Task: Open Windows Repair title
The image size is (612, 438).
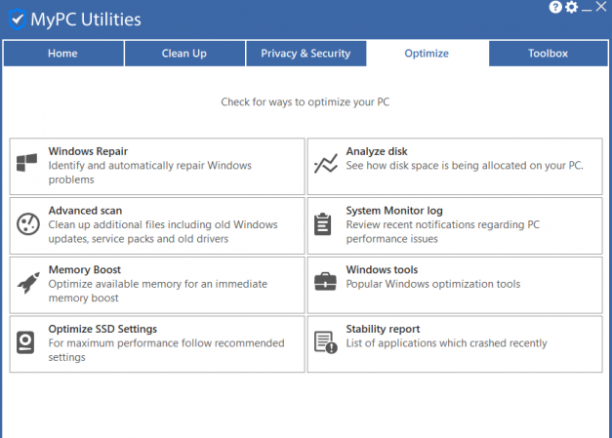Action: (x=88, y=151)
